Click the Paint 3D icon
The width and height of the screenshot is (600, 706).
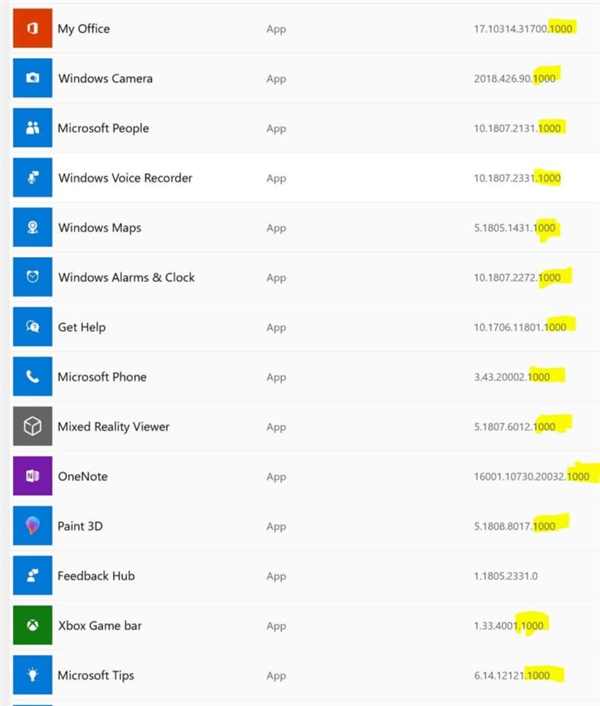tap(32, 526)
